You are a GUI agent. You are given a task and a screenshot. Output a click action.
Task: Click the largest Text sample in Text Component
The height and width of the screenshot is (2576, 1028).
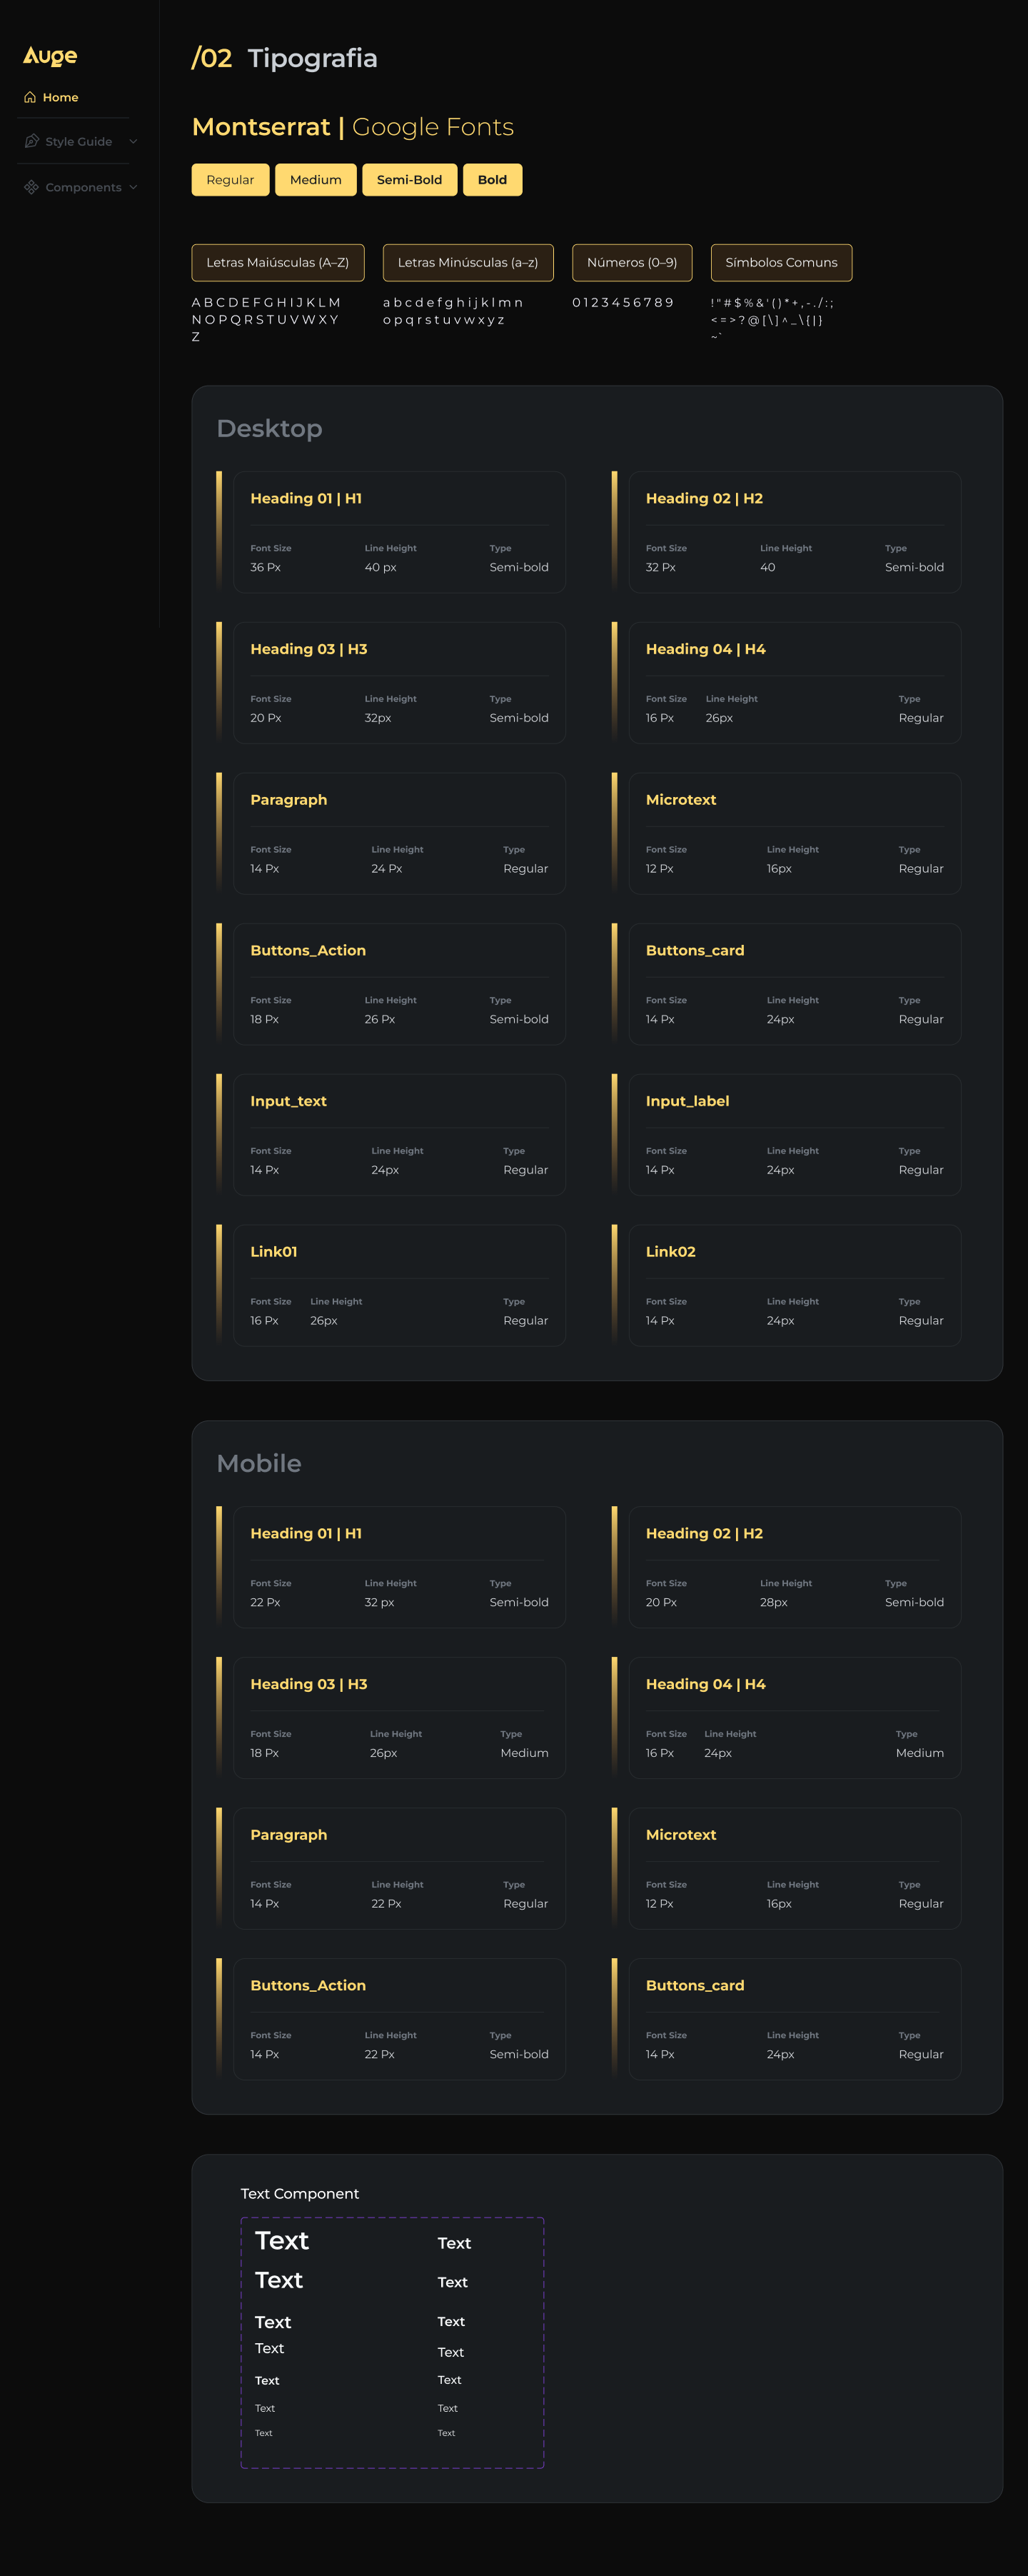[x=282, y=2240]
